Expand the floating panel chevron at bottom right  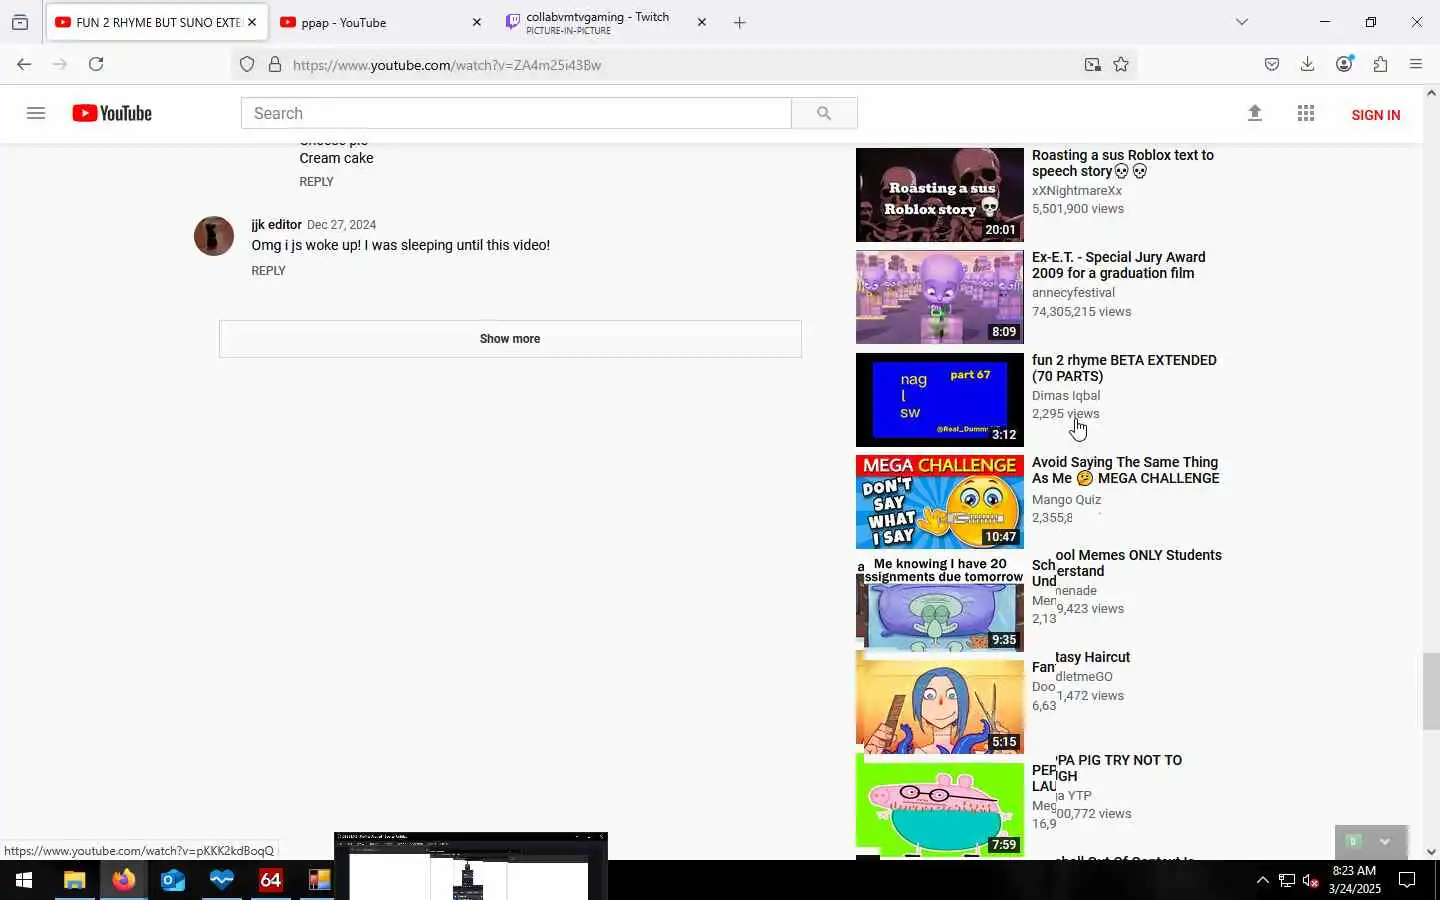[x=1385, y=842]
